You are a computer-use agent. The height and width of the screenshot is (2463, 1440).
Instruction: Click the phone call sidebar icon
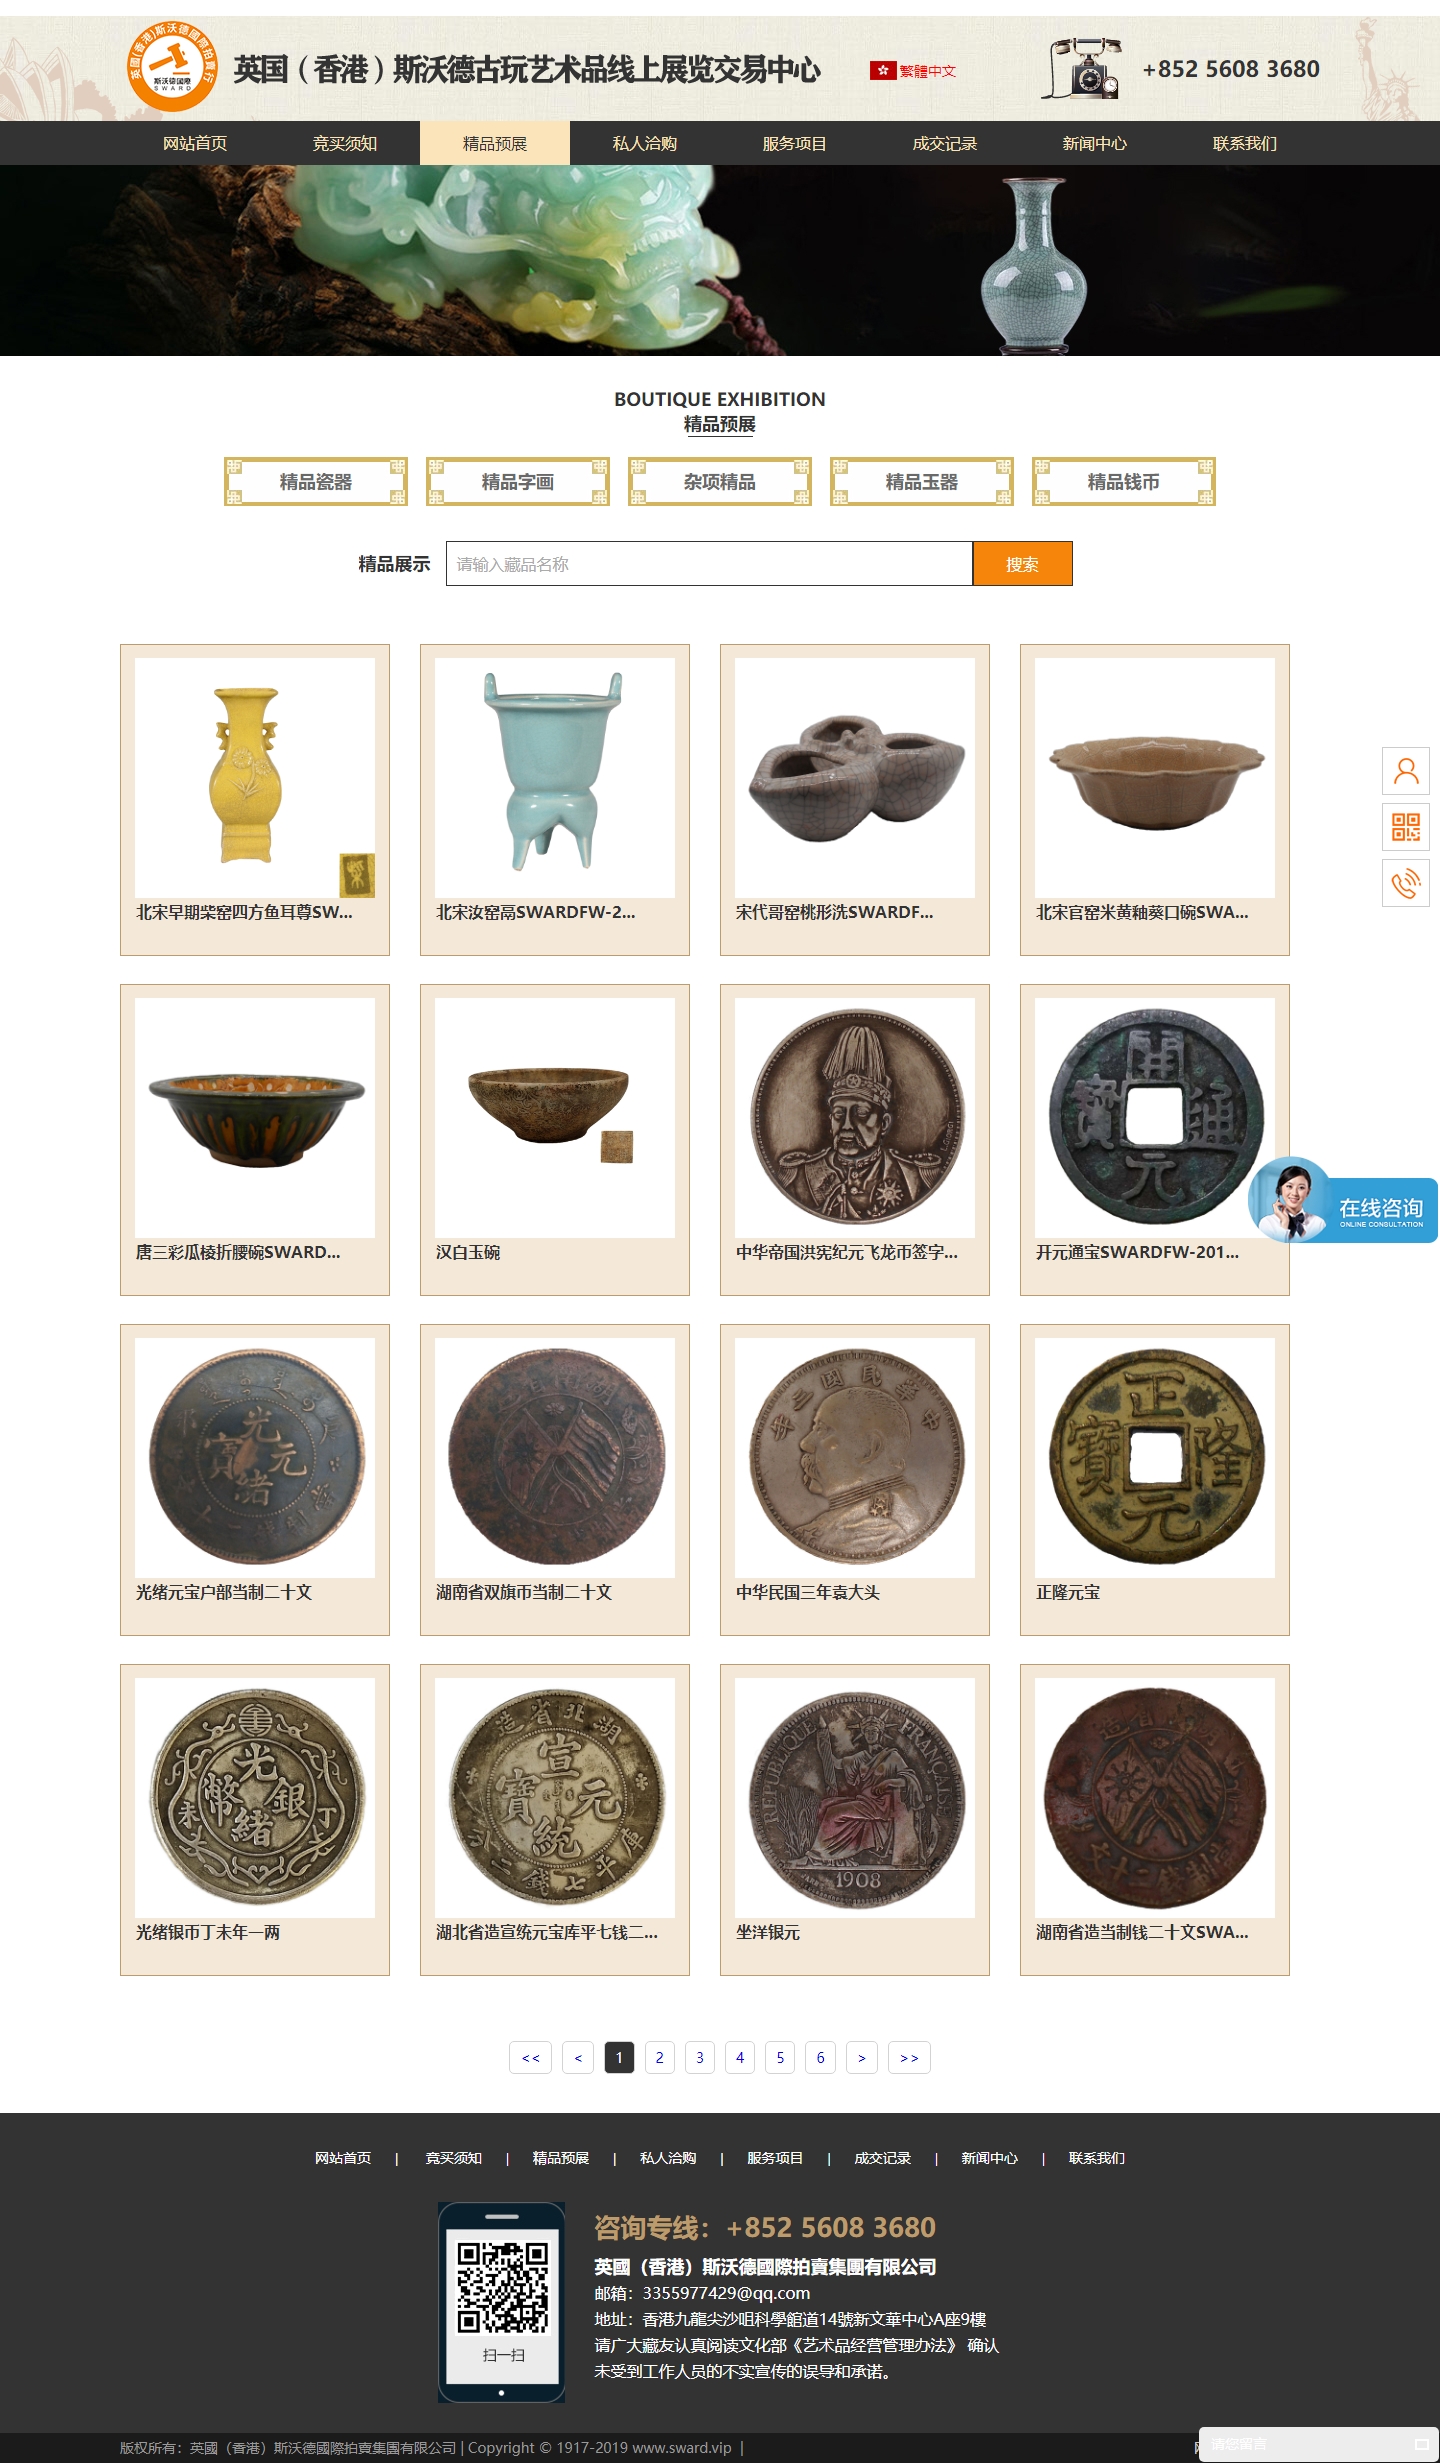1406,883
